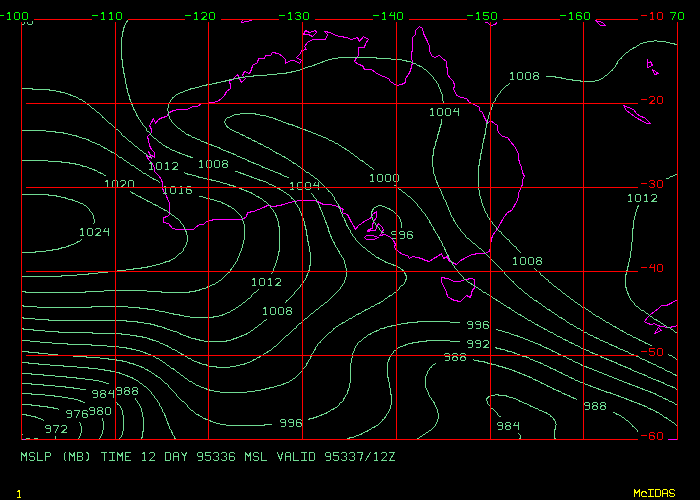
Task: Click the 976 isobar label
Action: [77, 414]
